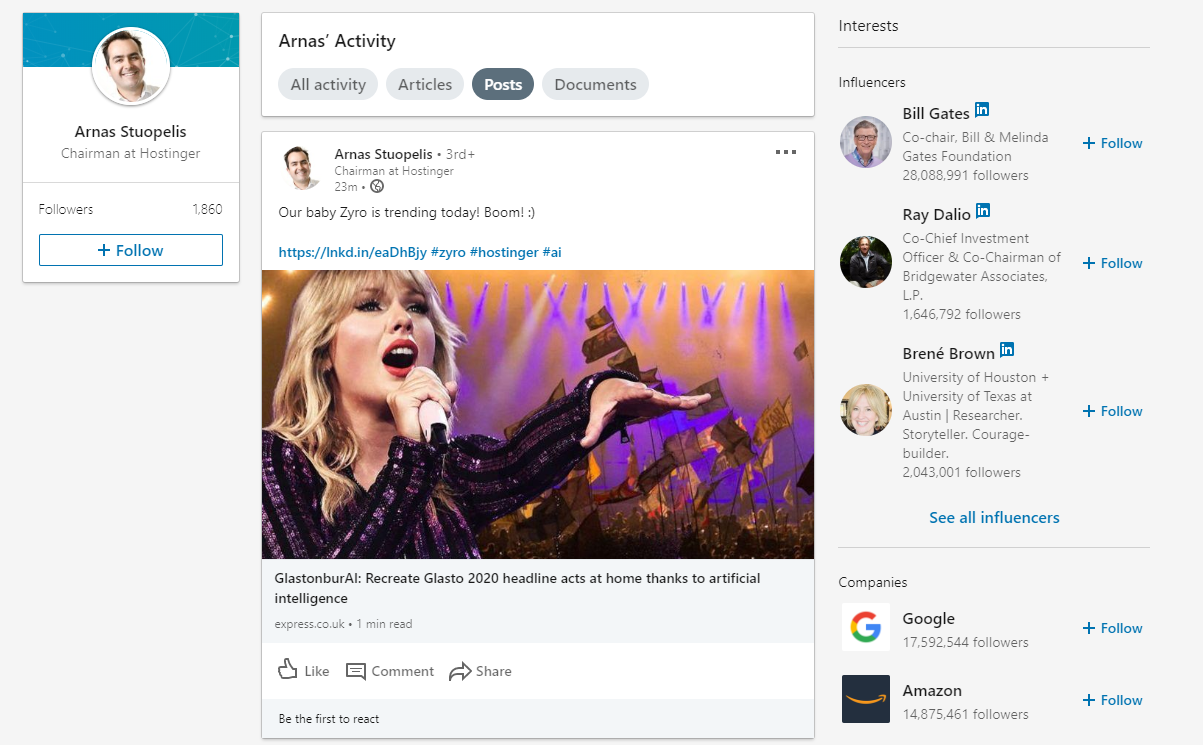Click '14,875,461 followers' text
Screen dimensions: 1203x745
tap(965, 714)
